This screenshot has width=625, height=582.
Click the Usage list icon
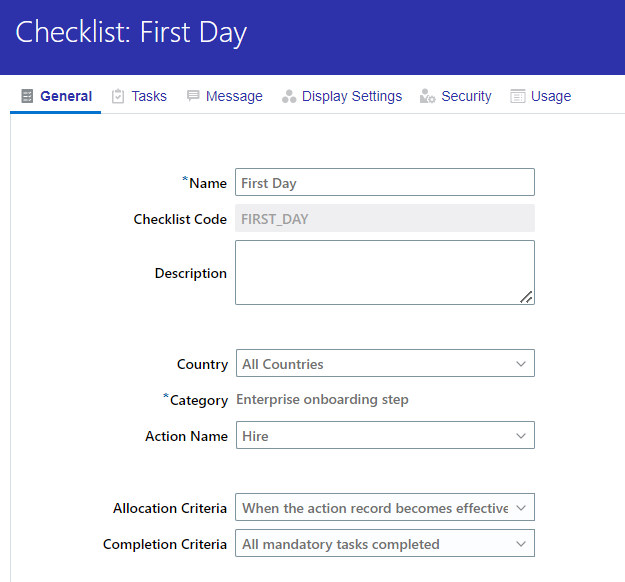click(x=518, y=96)
